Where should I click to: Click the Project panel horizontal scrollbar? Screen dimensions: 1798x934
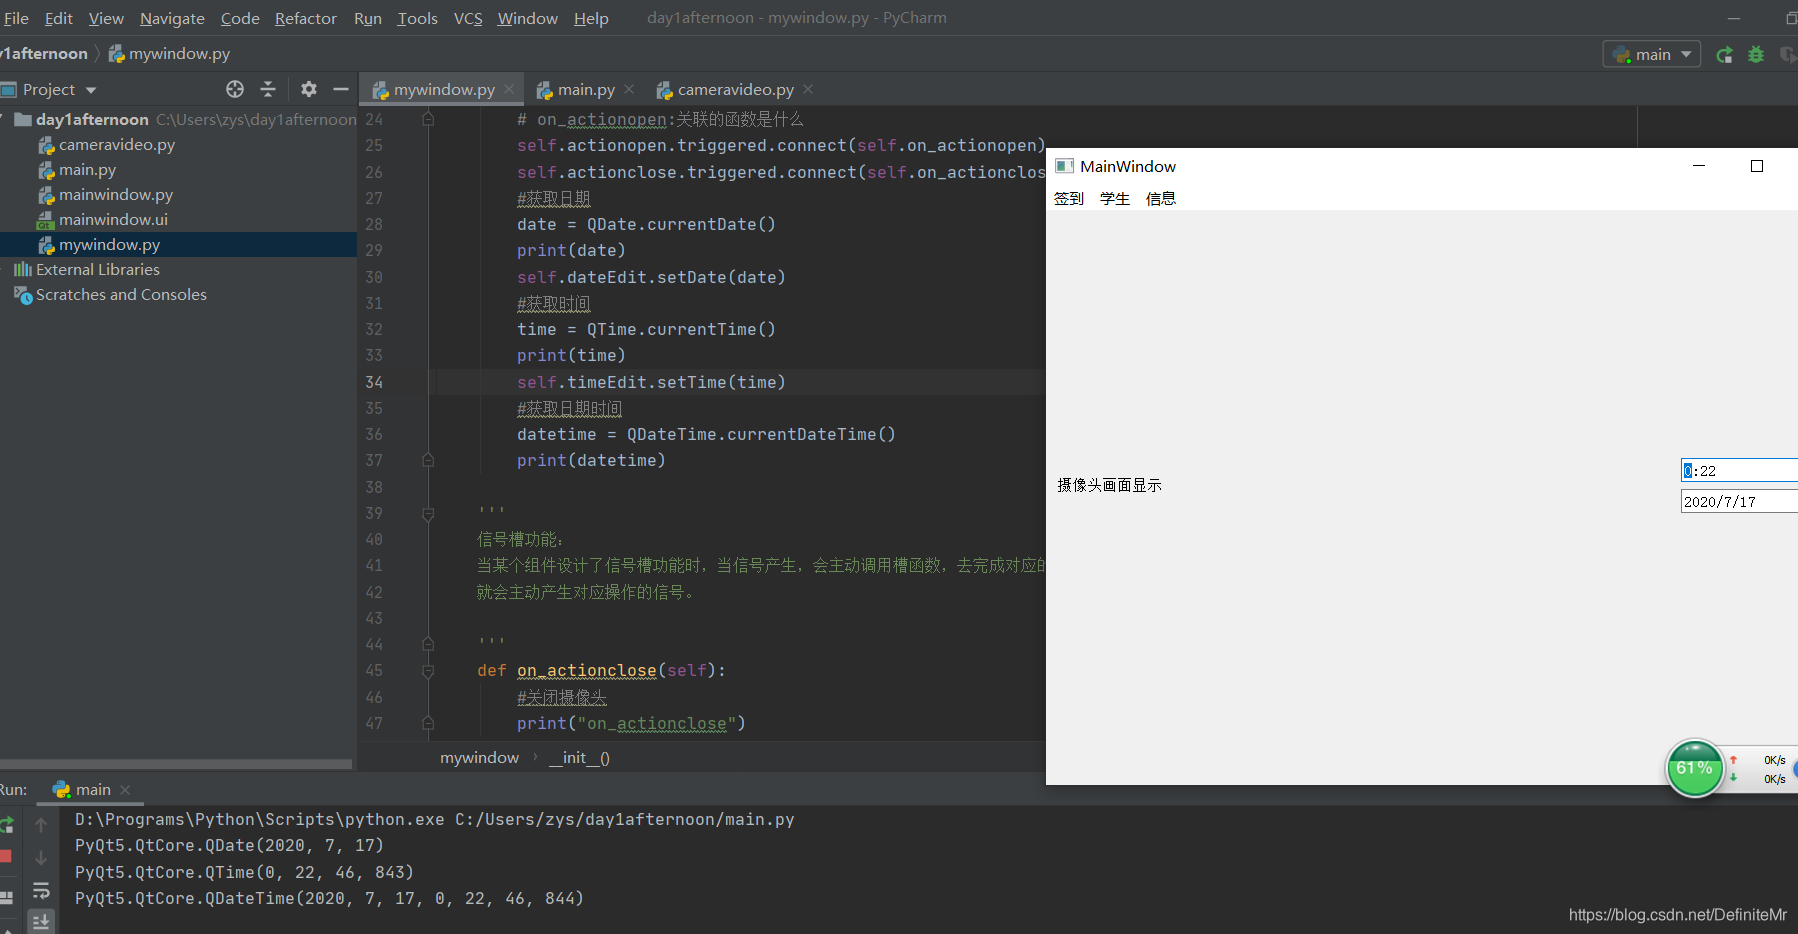click(176, 764)
